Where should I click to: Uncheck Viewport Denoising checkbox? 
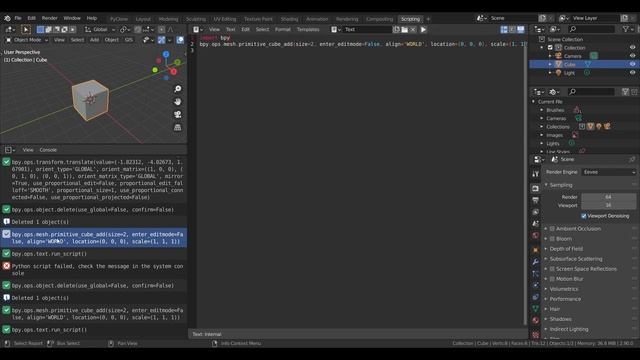[584, 216]
